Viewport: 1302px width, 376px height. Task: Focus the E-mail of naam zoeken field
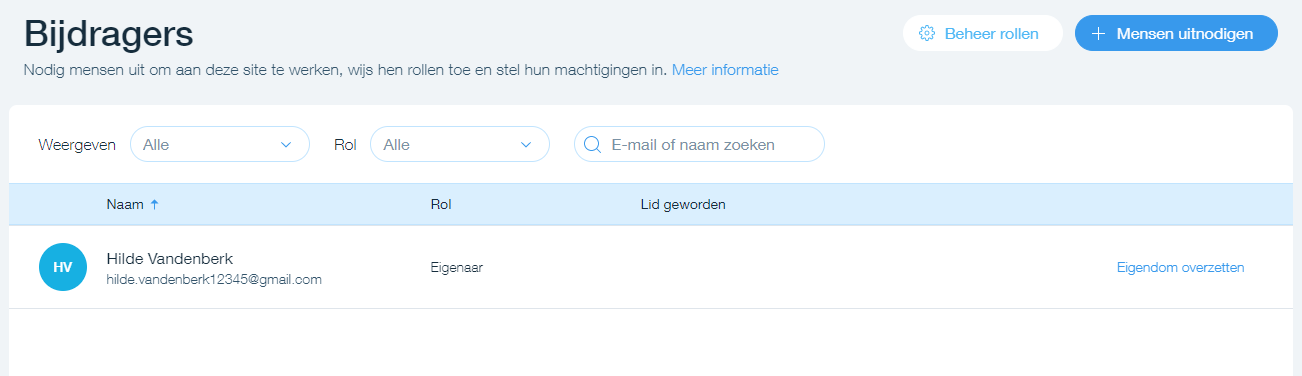tap(699, 144)
